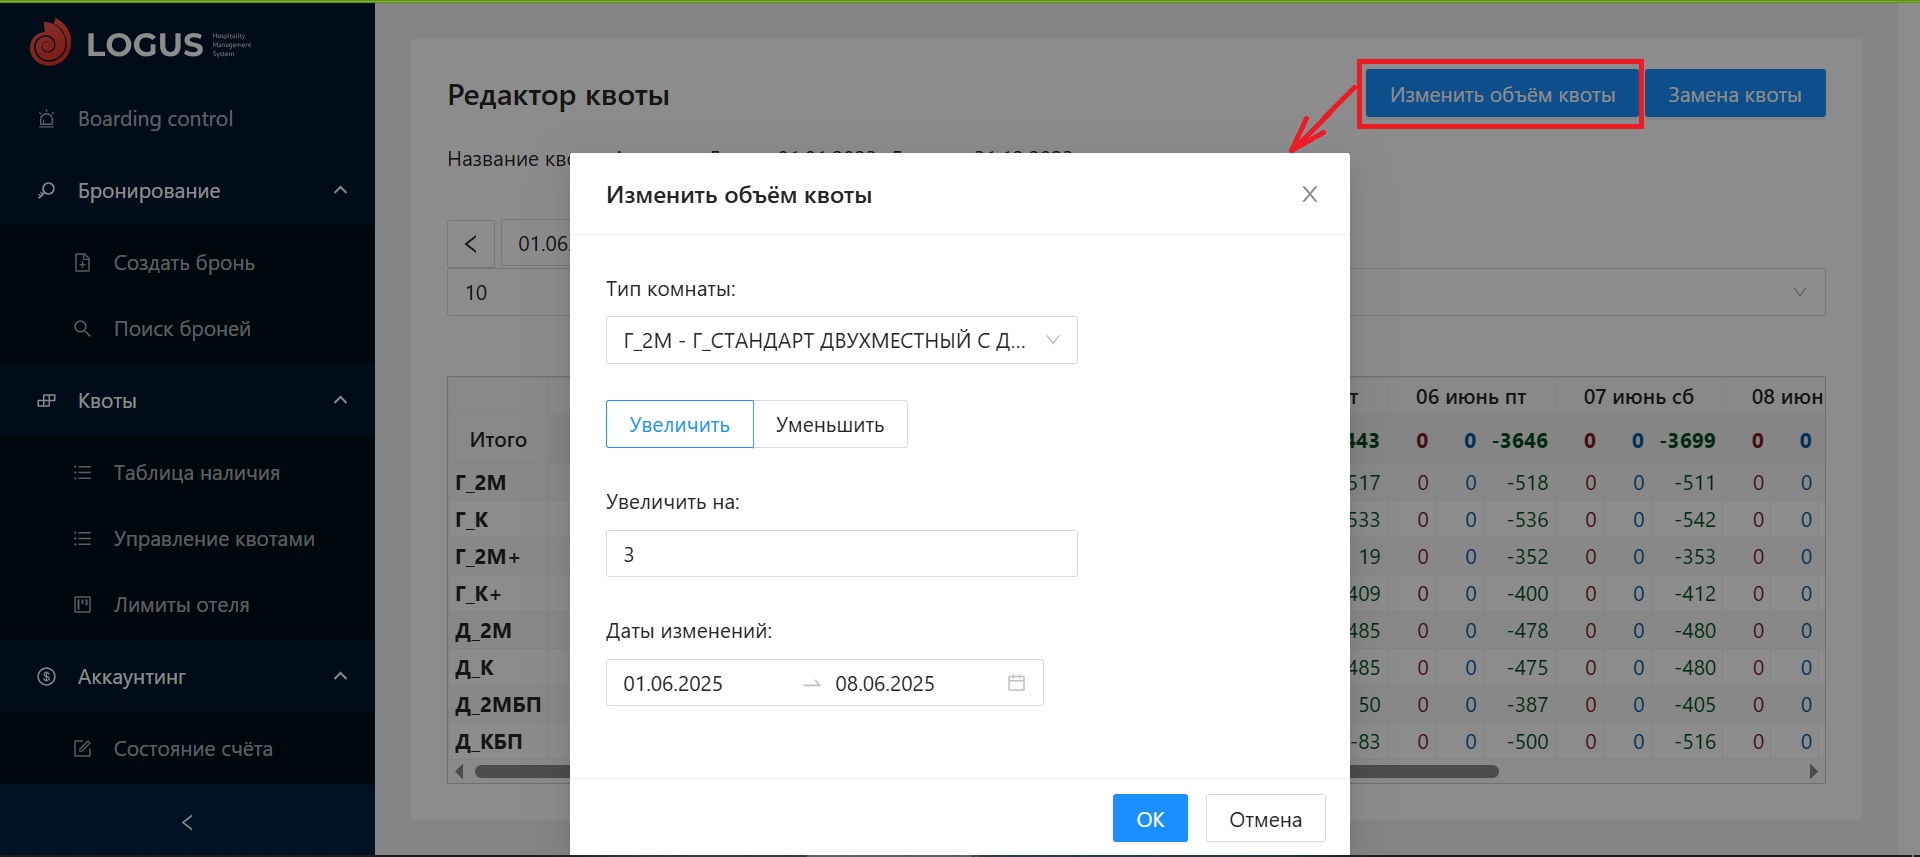Click the table scrollbar left arrow
This screenshot has width=1920, height=857.
pos(459,771)
